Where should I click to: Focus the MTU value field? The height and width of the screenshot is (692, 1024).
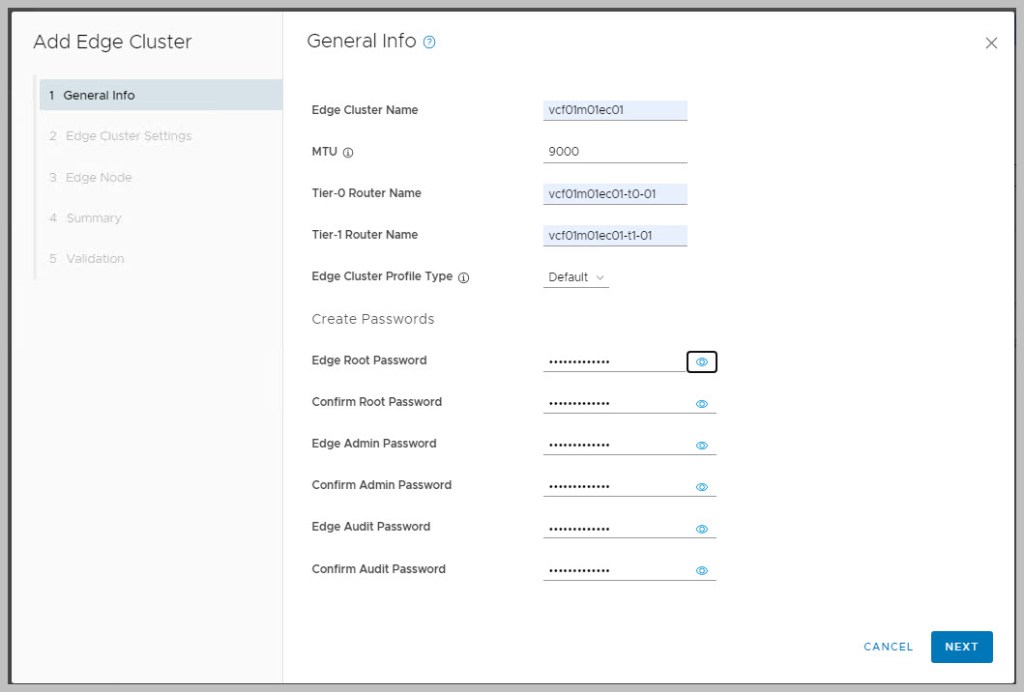click(615, 152)
